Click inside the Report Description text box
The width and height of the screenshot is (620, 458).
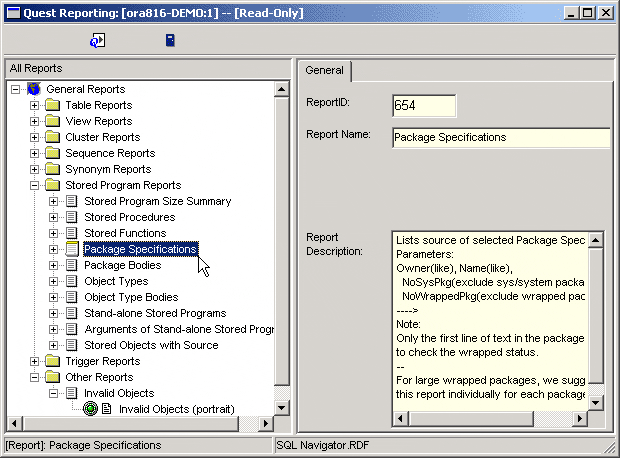tap(490, 320)
